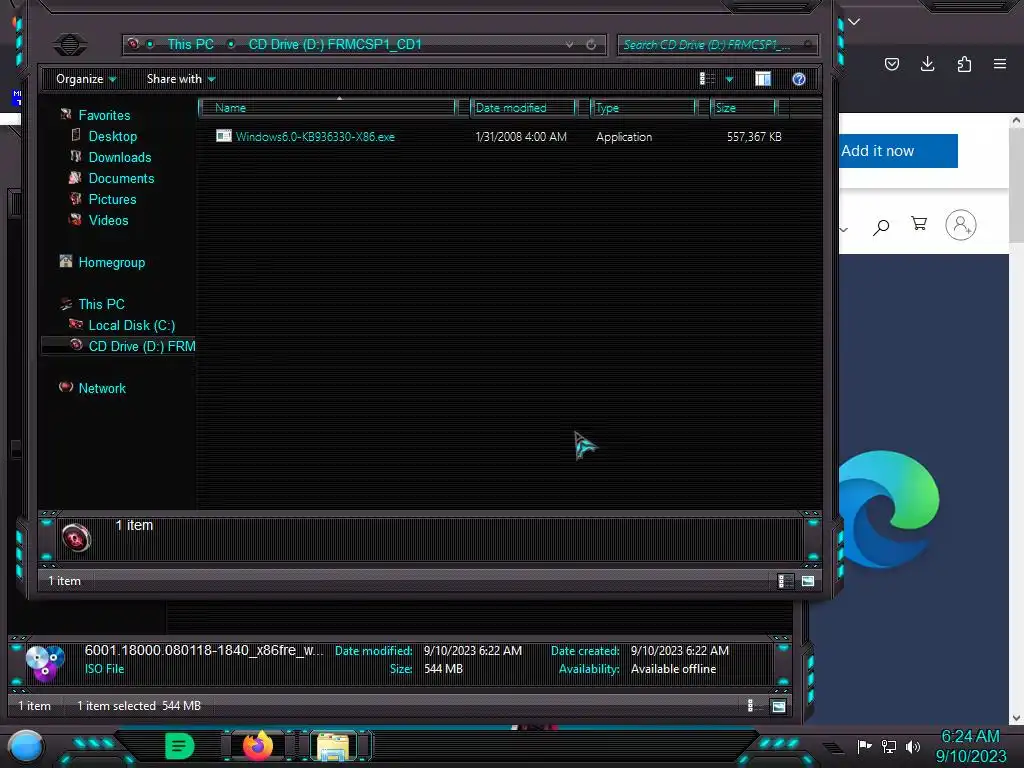The width and height of the screenshot is (1024, 768).
Task: Sort by Date modified column
Action: click(x=523, y=108)
